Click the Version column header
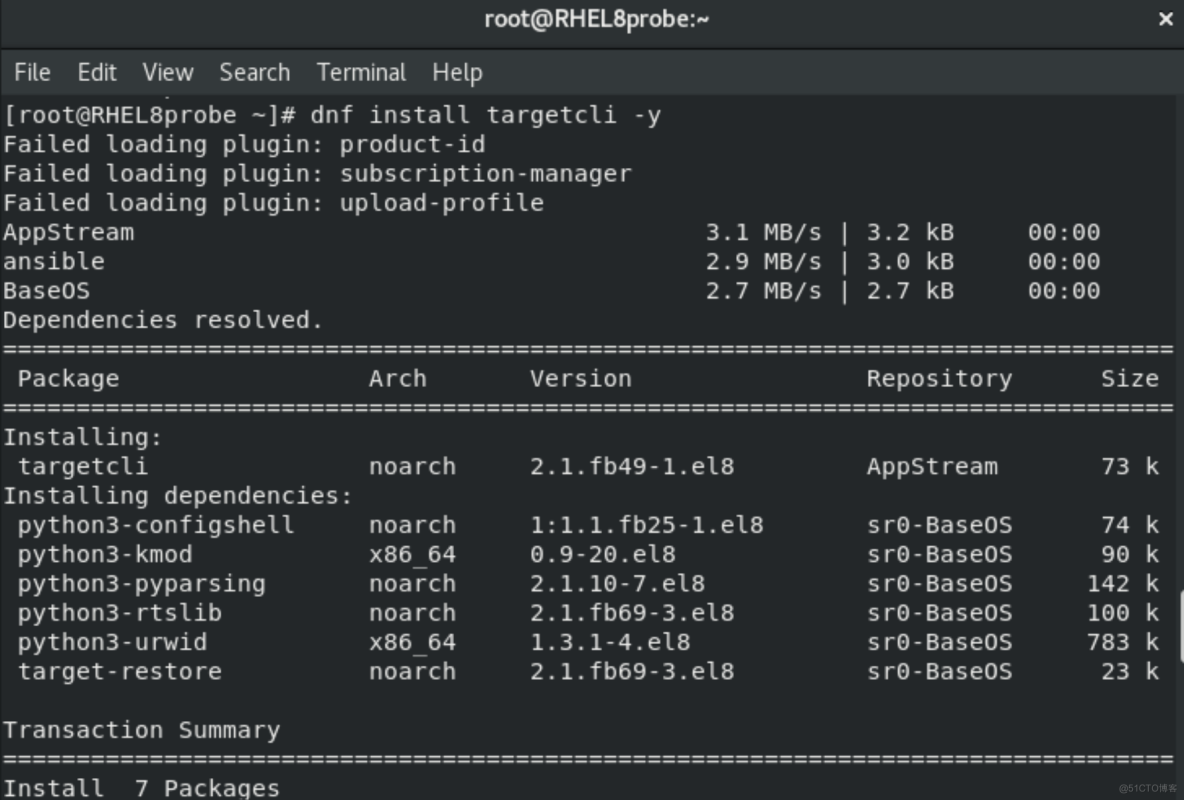 click(x=581, y=378)
